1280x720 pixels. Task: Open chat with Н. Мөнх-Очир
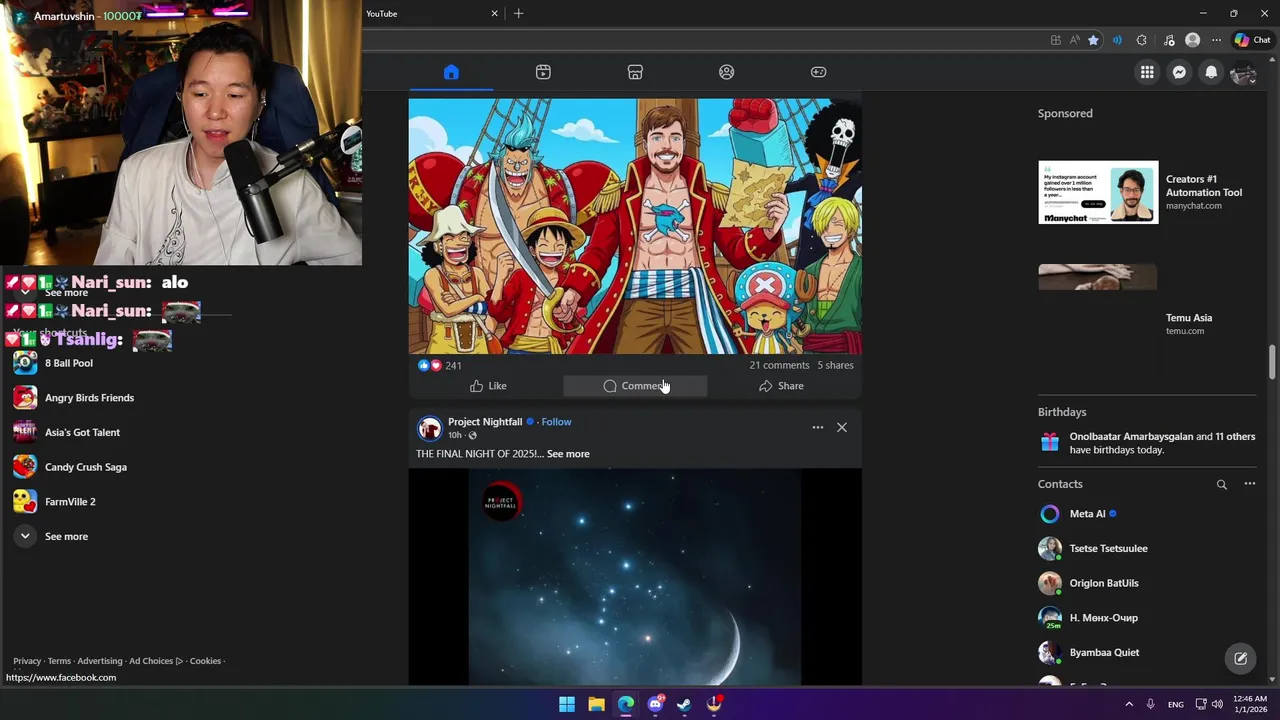pos(1147,618)
